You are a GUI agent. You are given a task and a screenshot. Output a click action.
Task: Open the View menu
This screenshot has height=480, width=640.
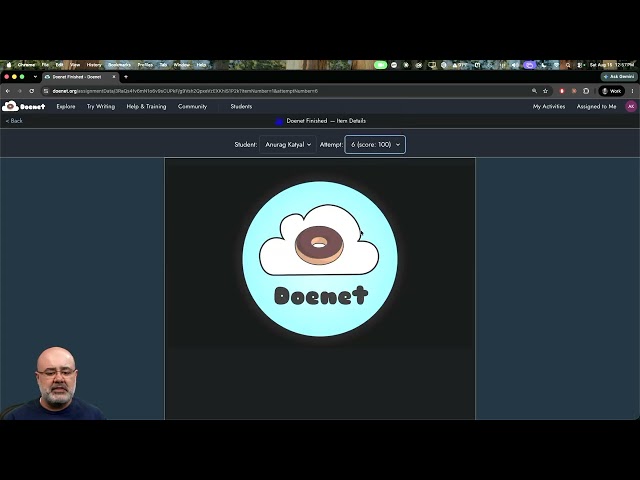75,65
